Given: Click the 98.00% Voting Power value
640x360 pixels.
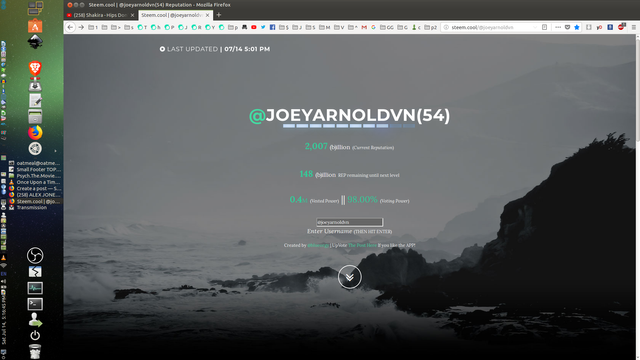Looking at the screenshot, I should tap(362, 200).
